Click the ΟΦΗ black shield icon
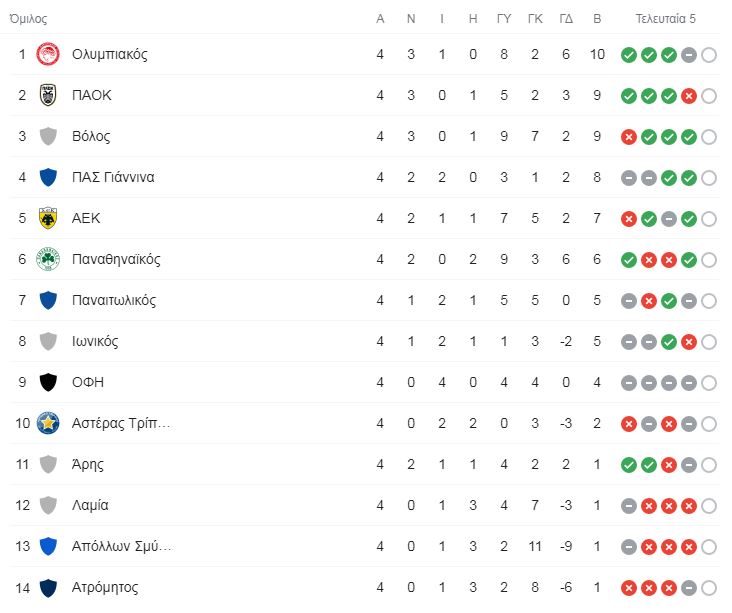Screen dimensions: 732x613 48,382
